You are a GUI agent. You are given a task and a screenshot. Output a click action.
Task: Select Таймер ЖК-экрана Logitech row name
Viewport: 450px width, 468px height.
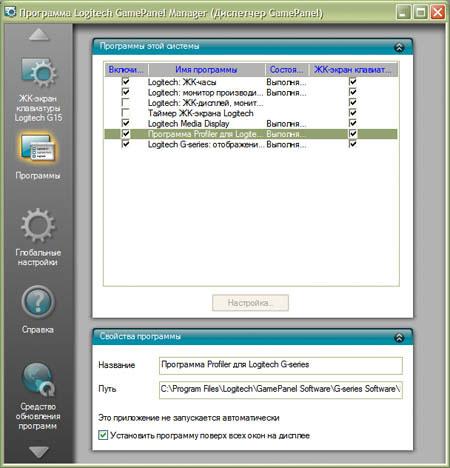pyautogui.click(x=201, y=113)
